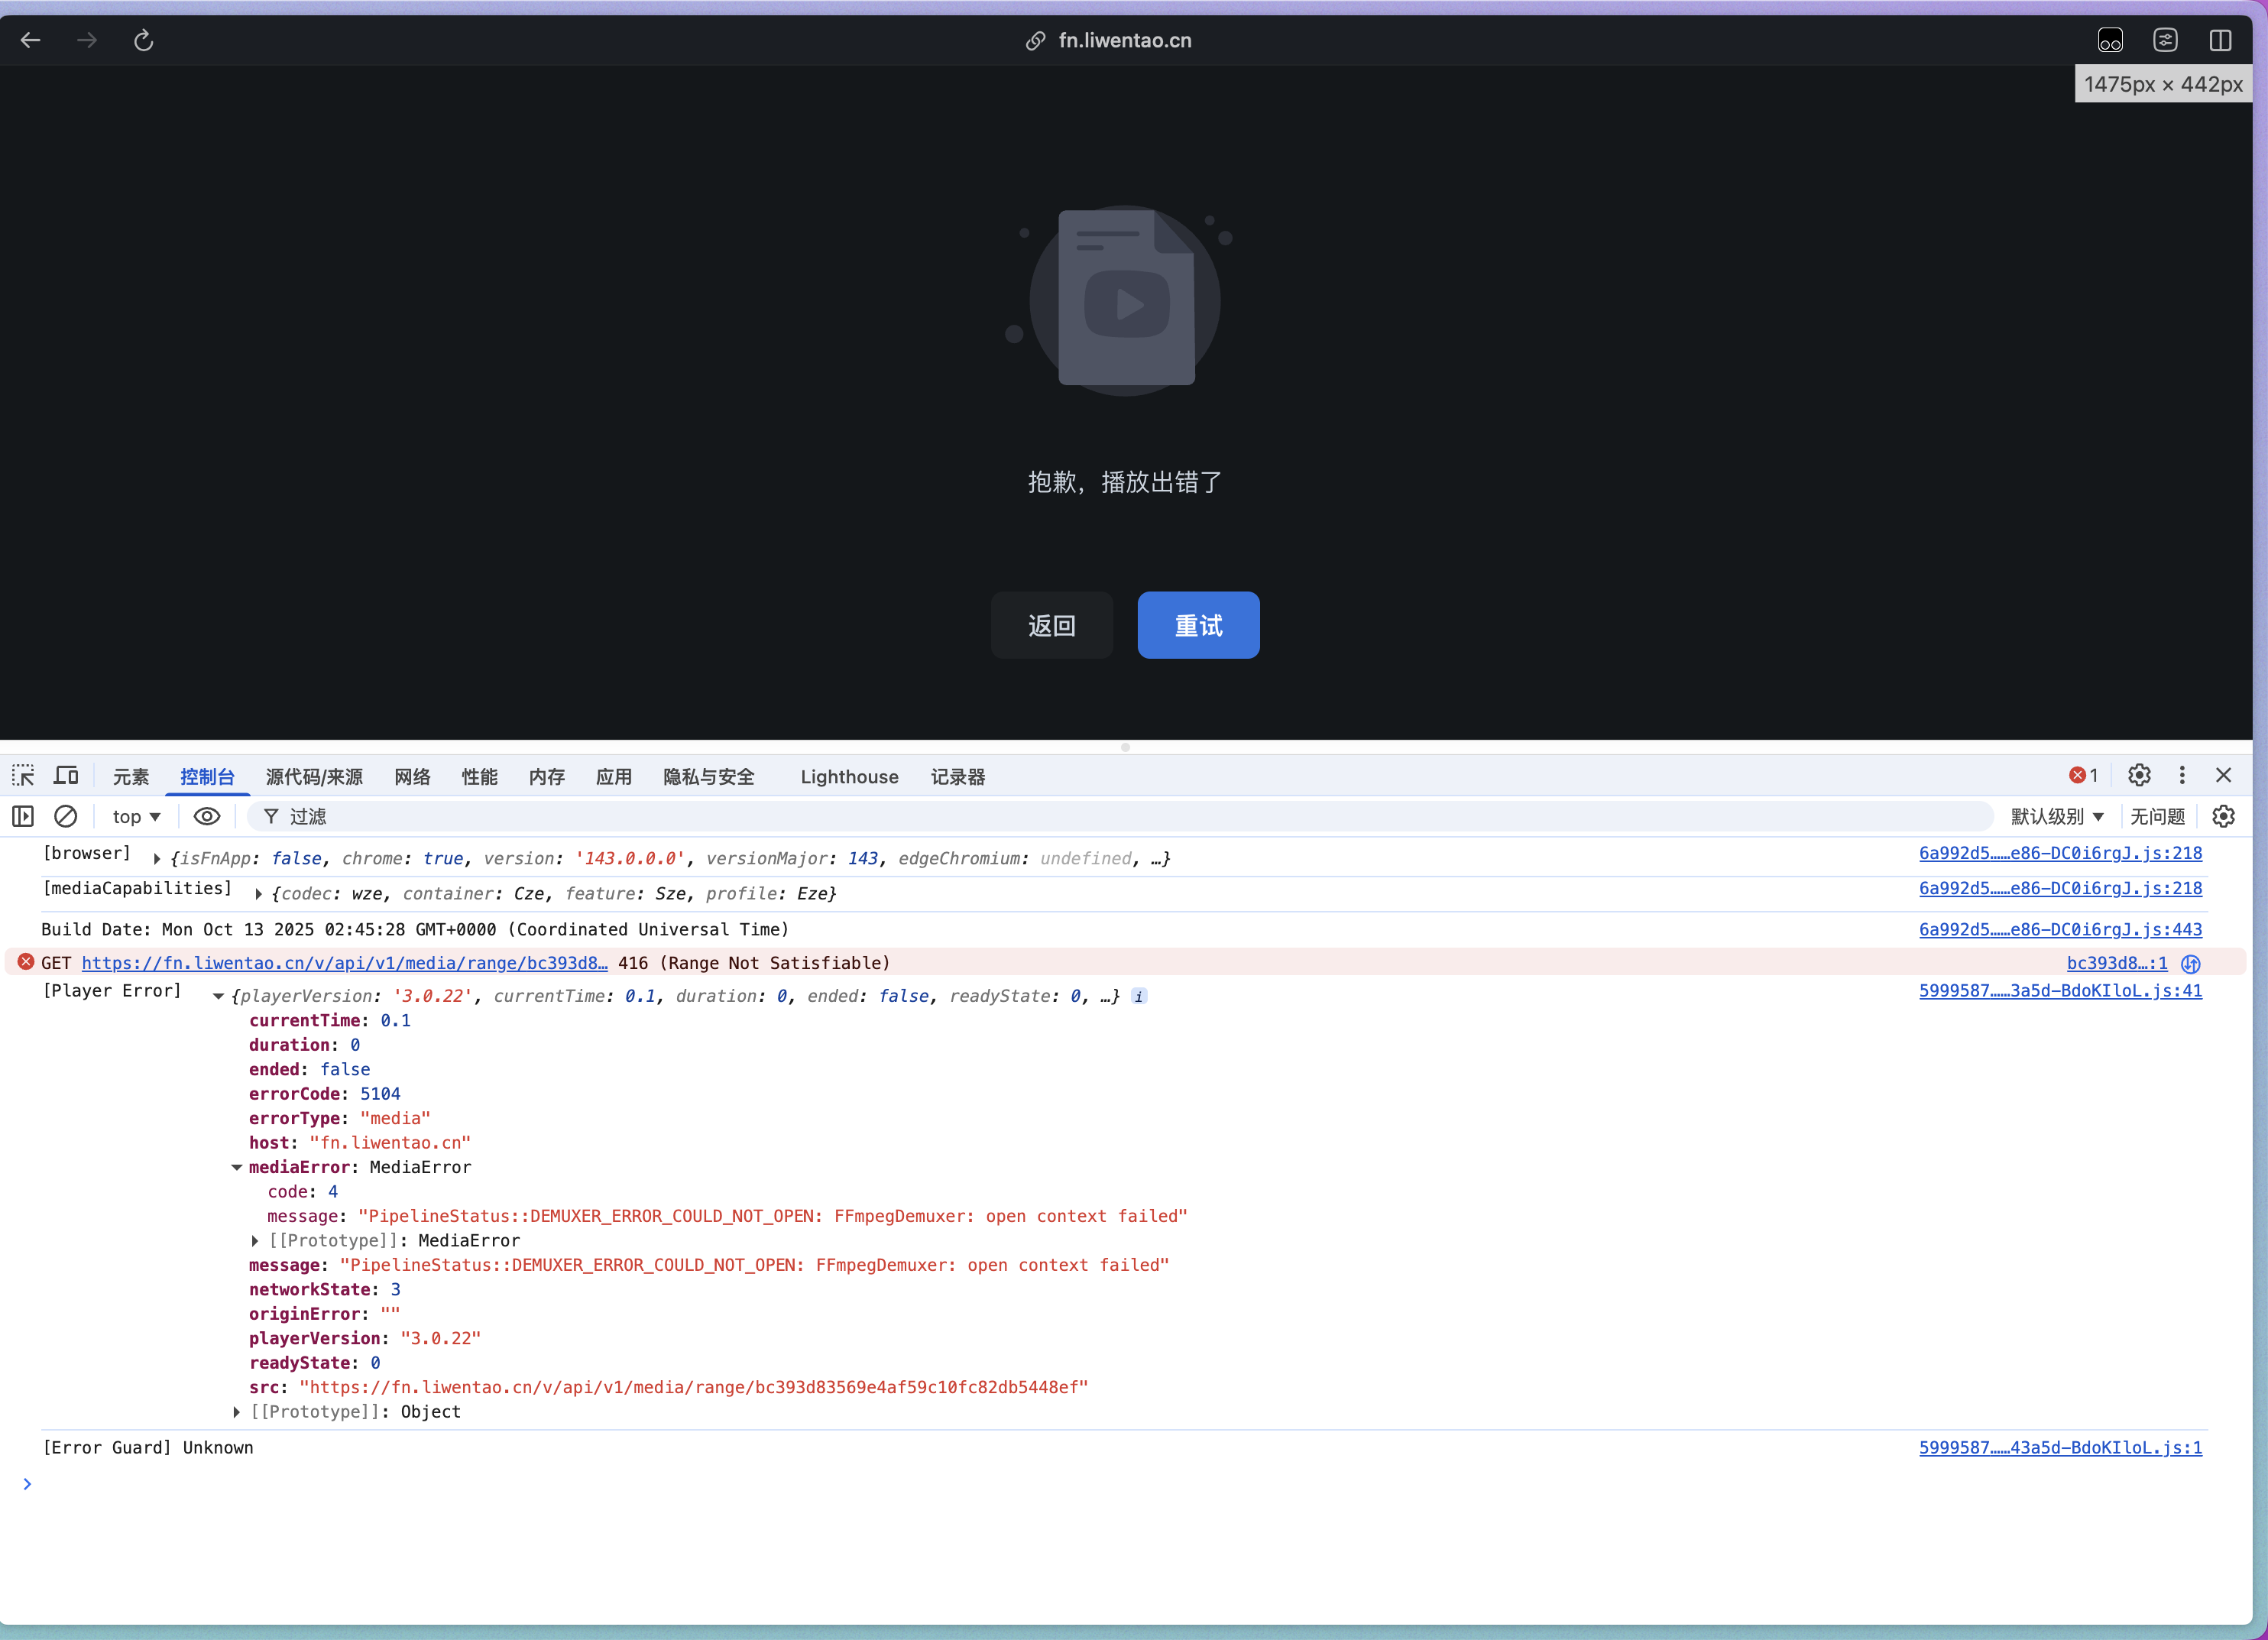Toggle the device toolbar icon
Image resolution: width=2268 pixels, height=1640 pixels.
click(x=66, y=776)
